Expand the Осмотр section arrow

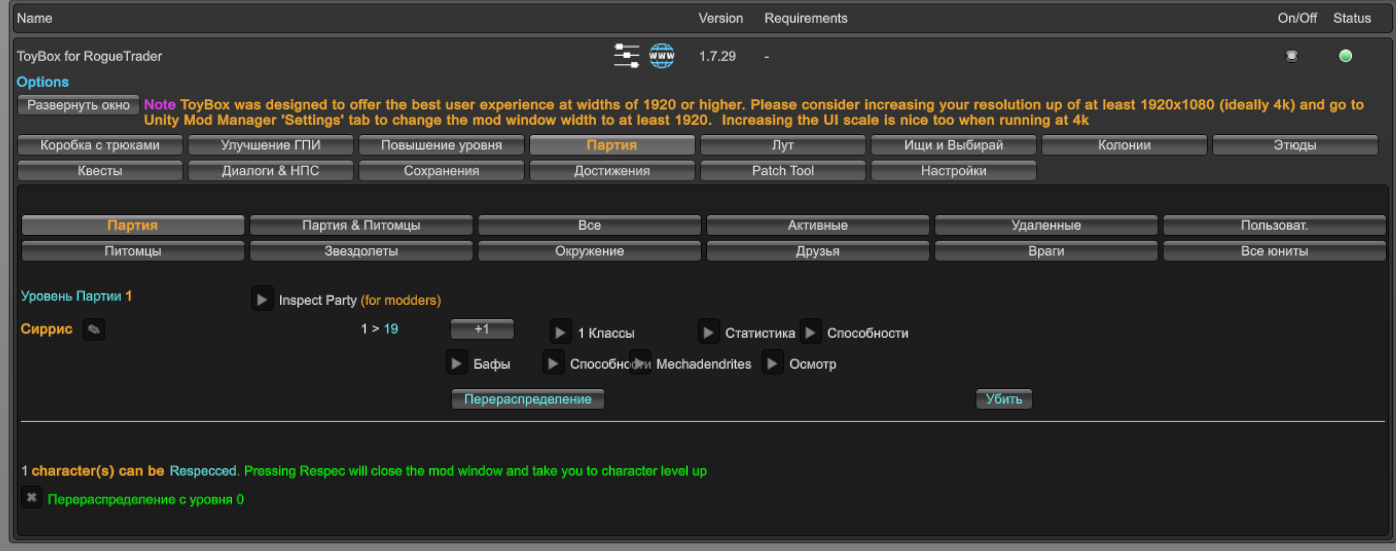pyautogui.click(x=773, y=363)
